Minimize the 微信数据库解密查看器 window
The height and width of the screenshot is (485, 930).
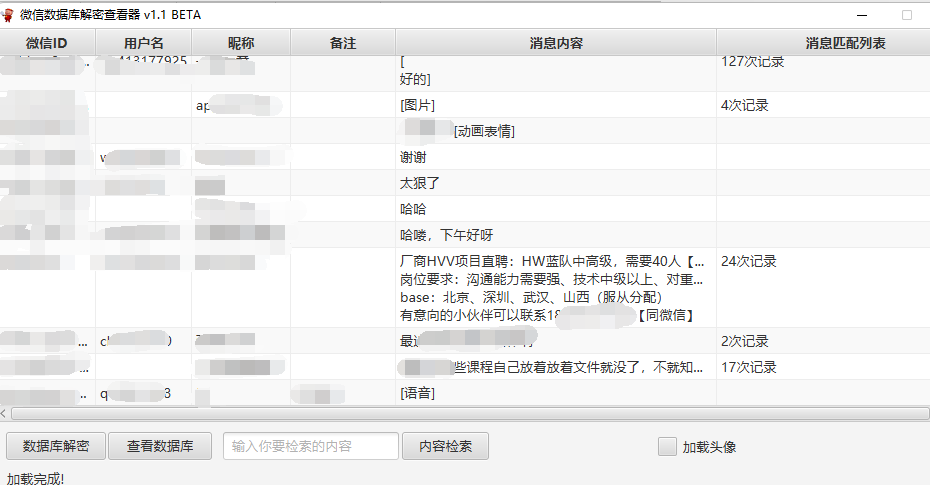coord(862,15)
